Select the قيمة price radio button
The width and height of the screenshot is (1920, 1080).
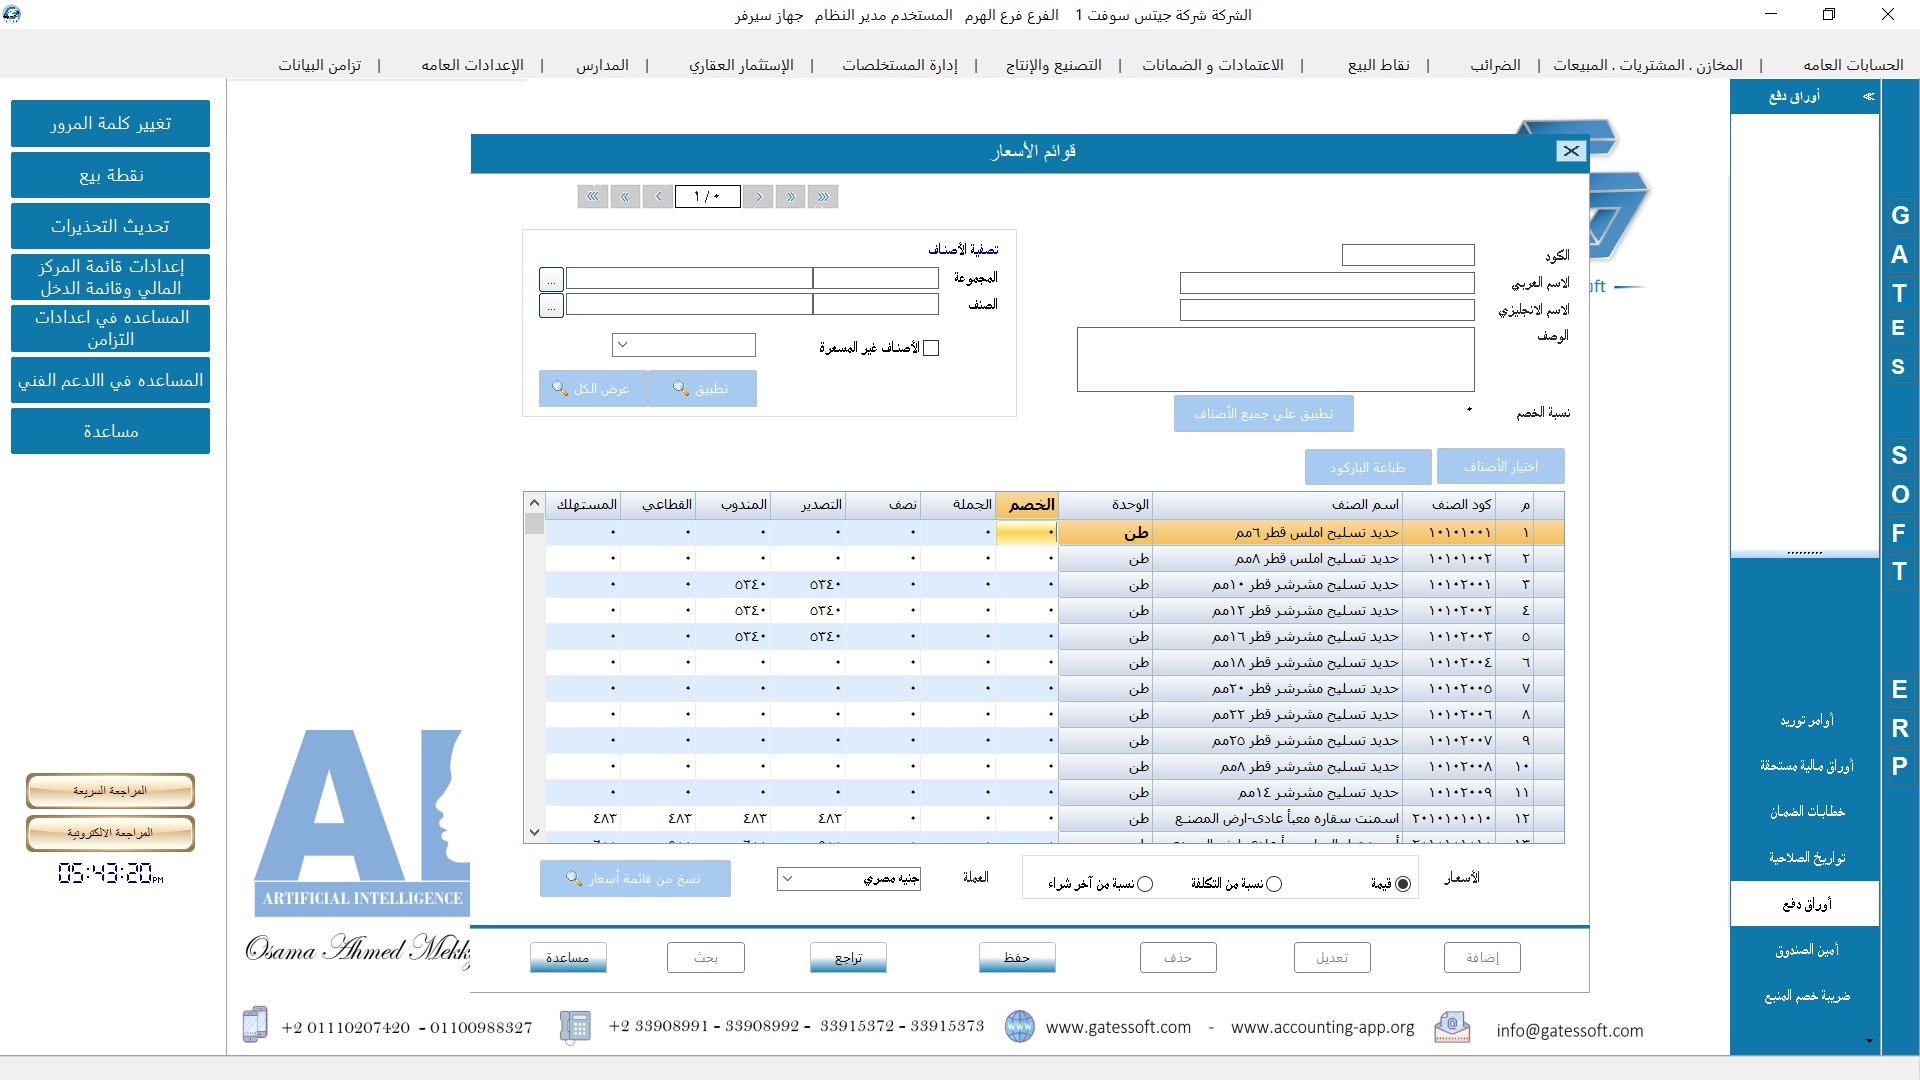point(1403,884)
